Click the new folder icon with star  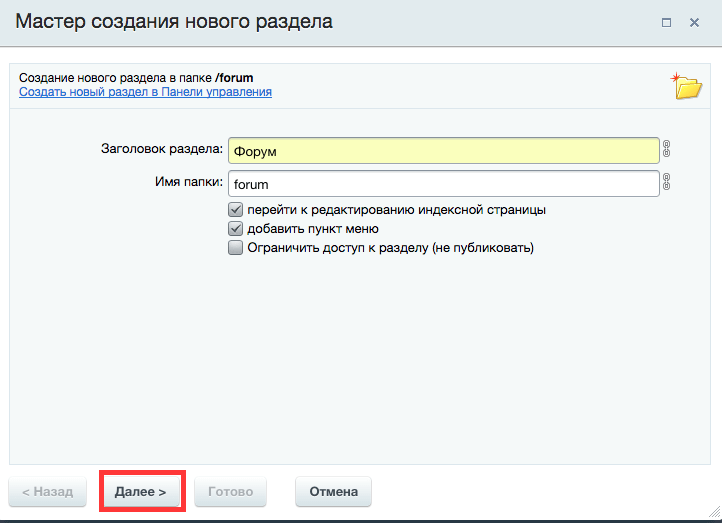coord(686,86)
